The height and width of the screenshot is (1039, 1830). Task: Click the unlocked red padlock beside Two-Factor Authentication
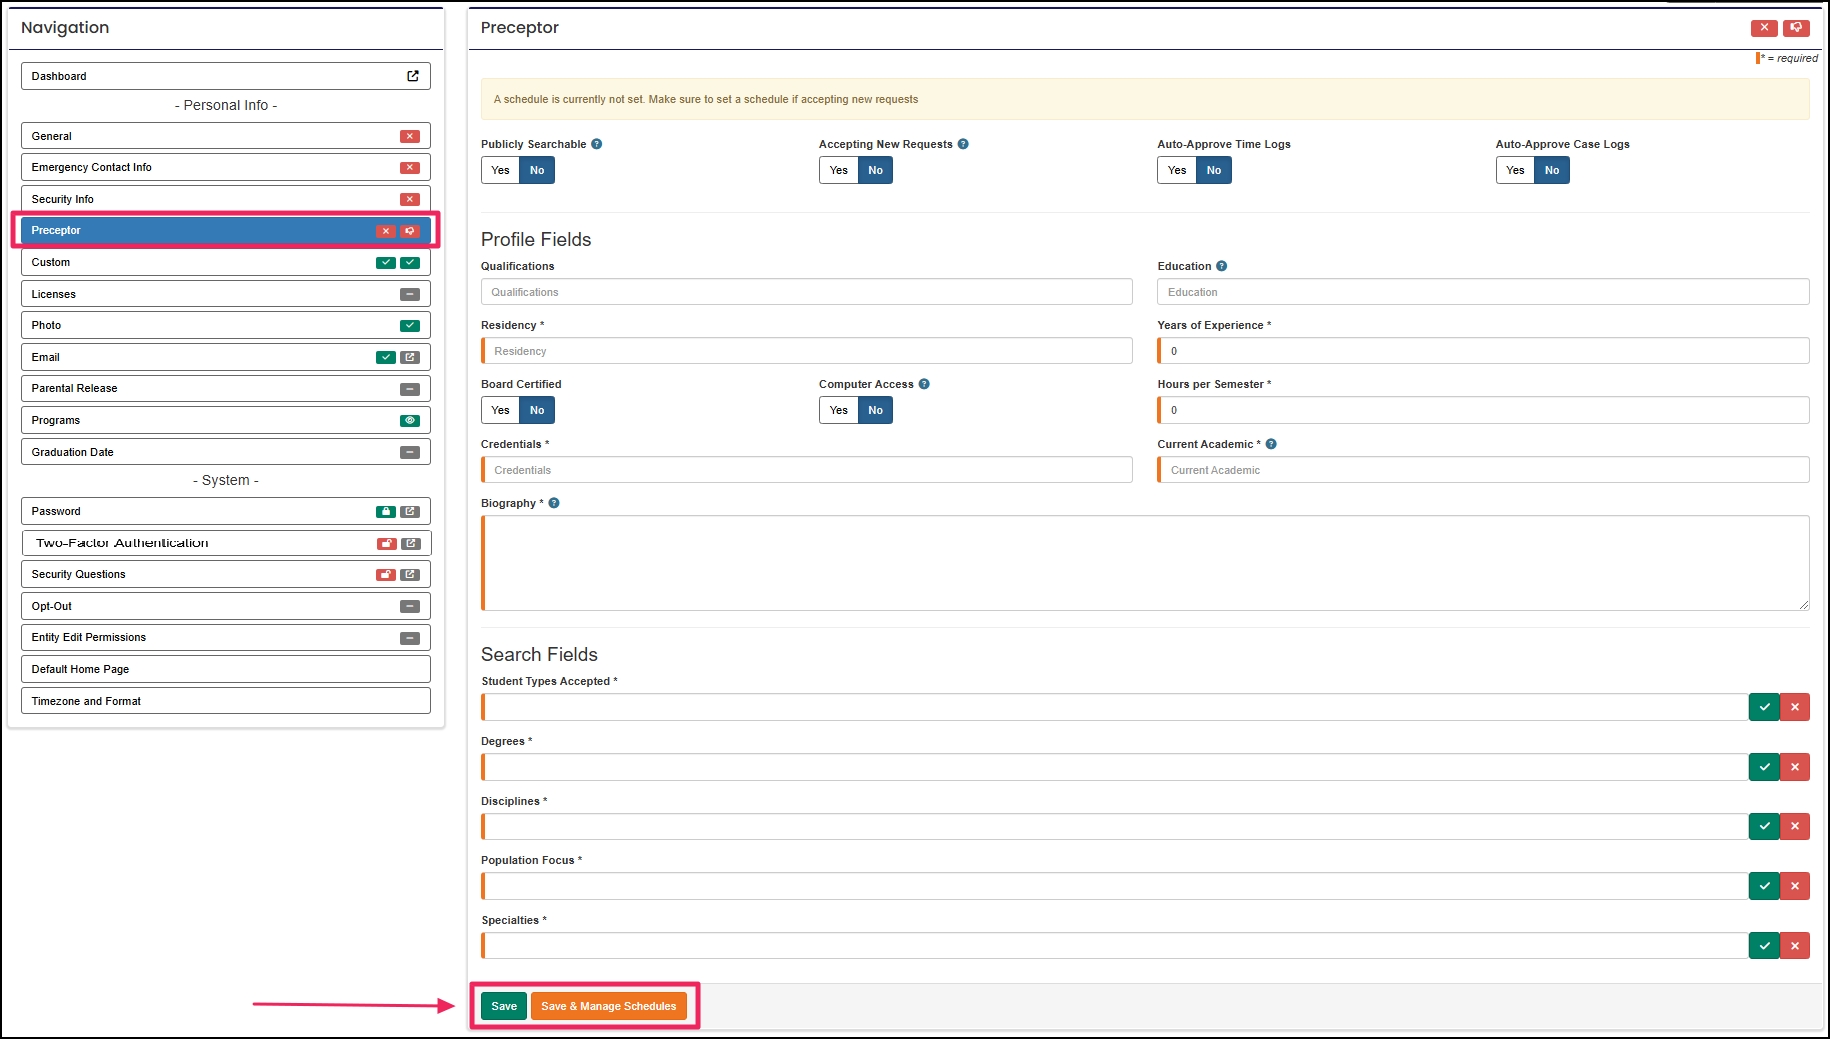click(386, 543)
